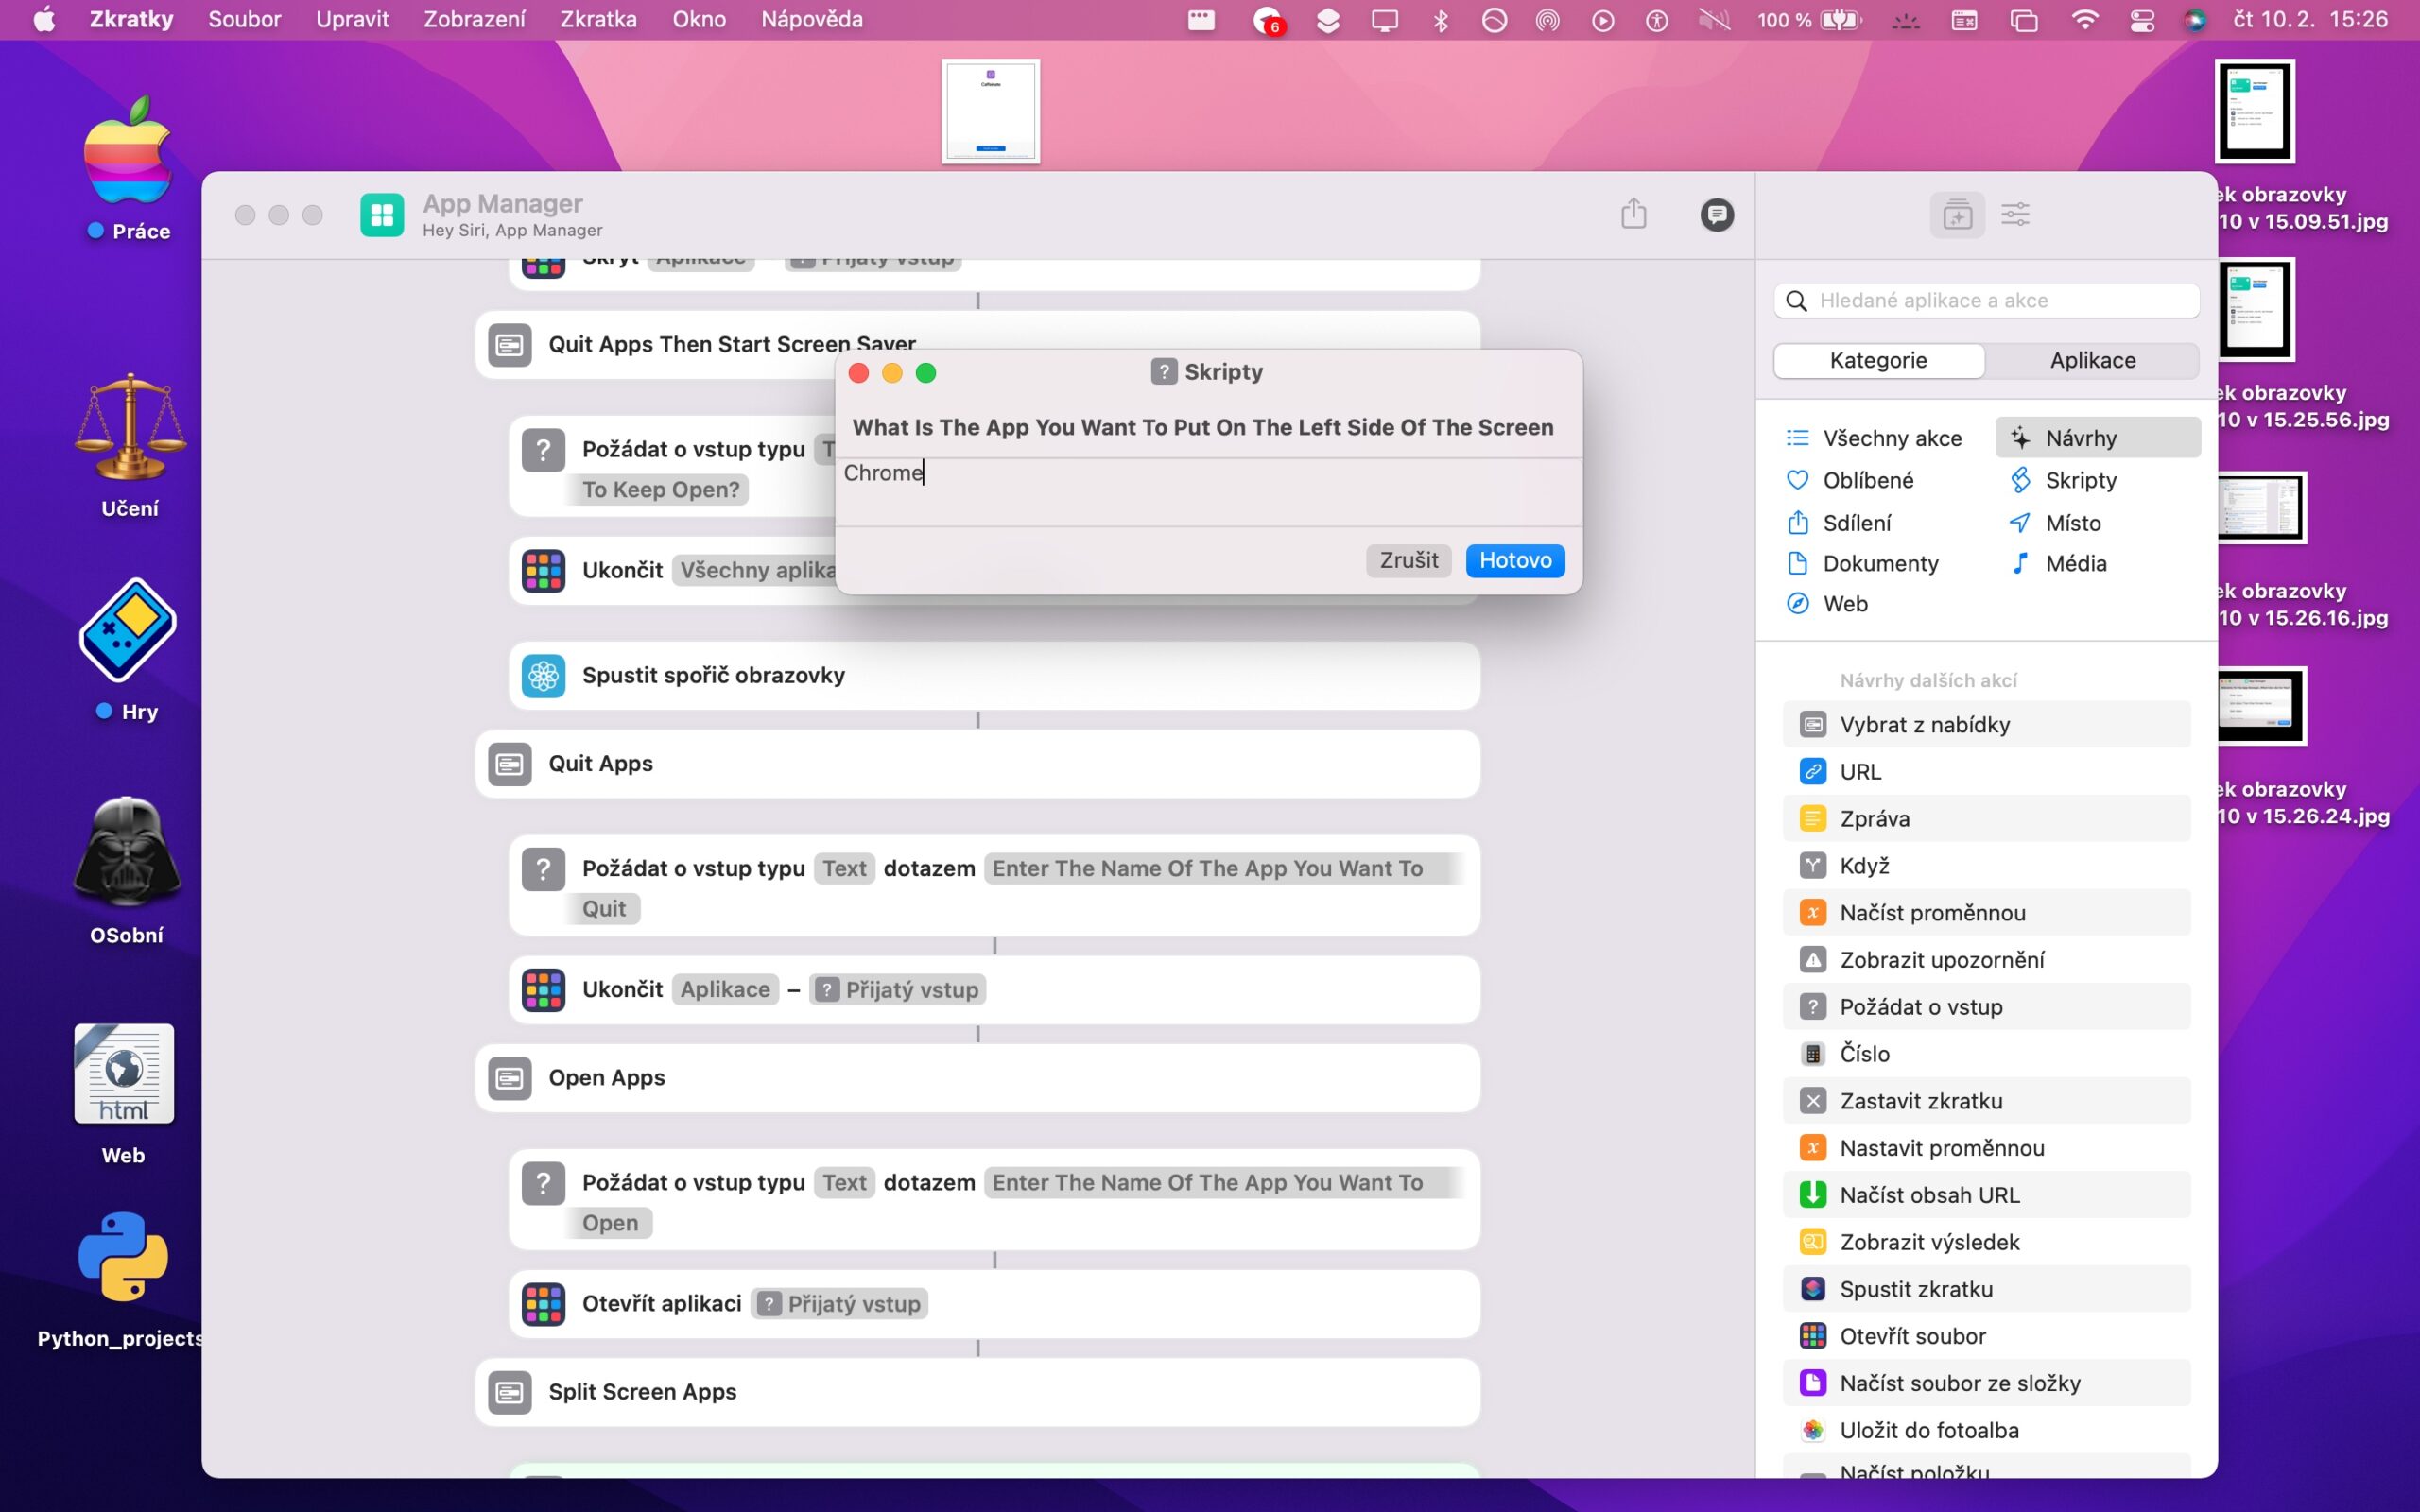The height and width of the screenshot is (1512, 2420).
Task: Select the Skripty category in sidebar
Action: (x=2083, y=480)
